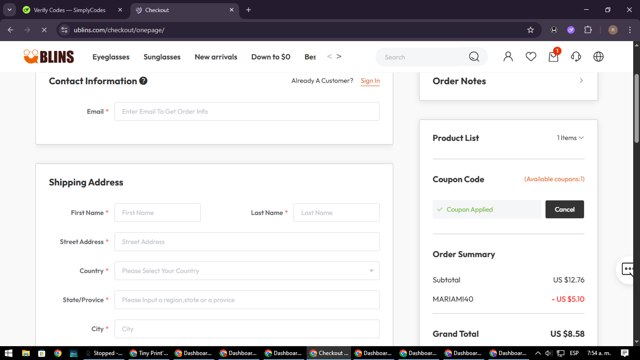Click the Street Address field
Screen dimensions: 640x360
coord(247,242)
